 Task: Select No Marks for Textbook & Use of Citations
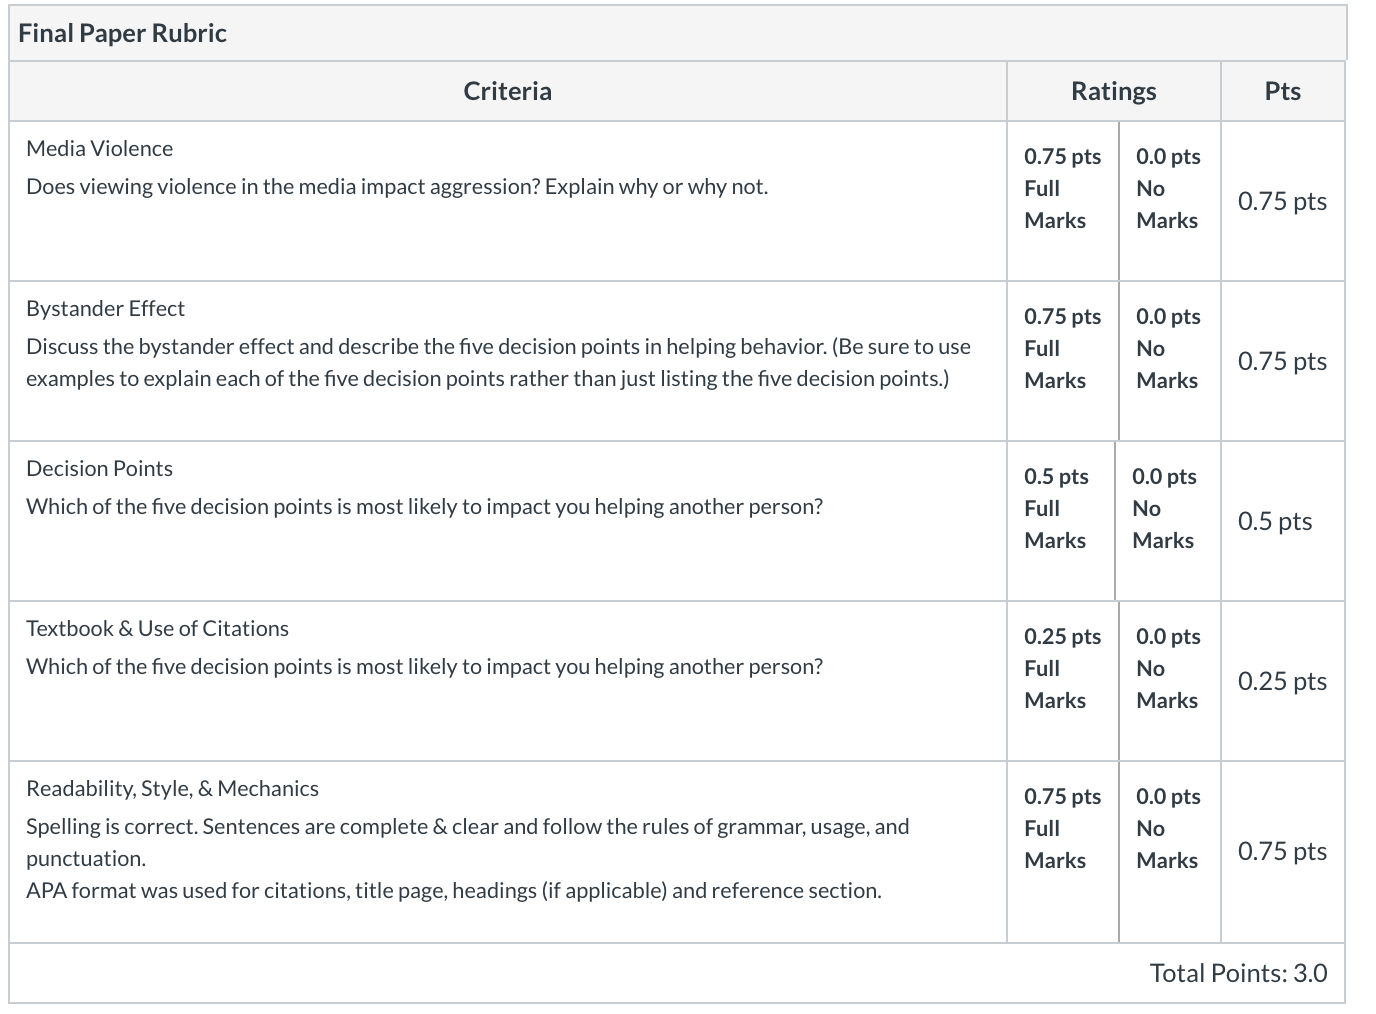[x=1170, y=681]
